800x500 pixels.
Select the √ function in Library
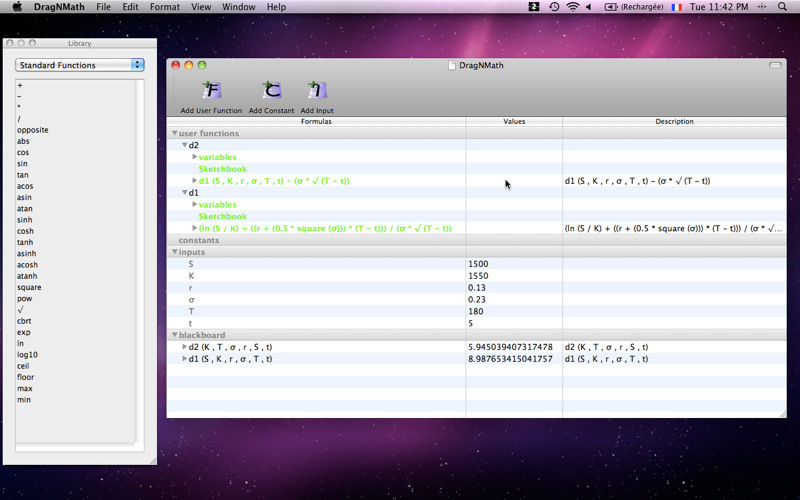20,310
